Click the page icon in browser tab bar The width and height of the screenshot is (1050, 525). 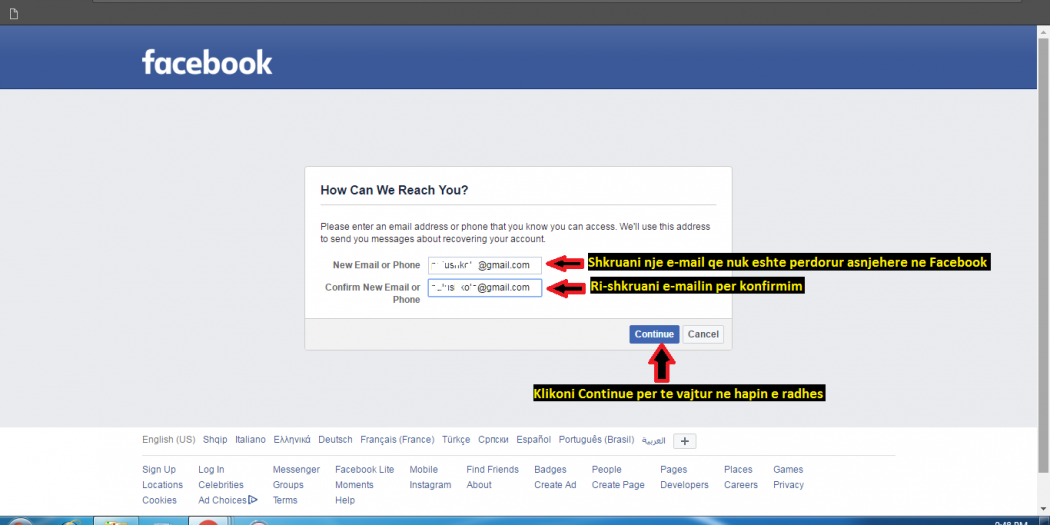13,14
